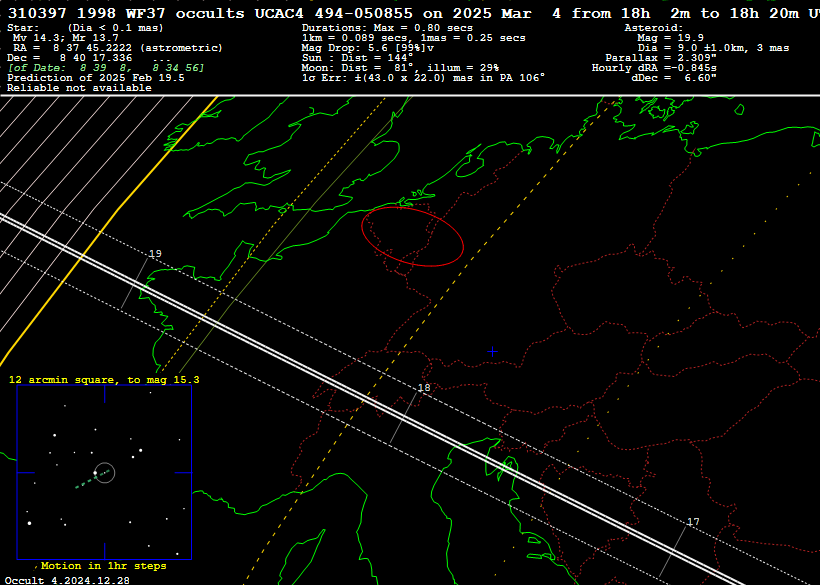
Task: Click the 'Asteroid:' heading
Action: (654, 28)
